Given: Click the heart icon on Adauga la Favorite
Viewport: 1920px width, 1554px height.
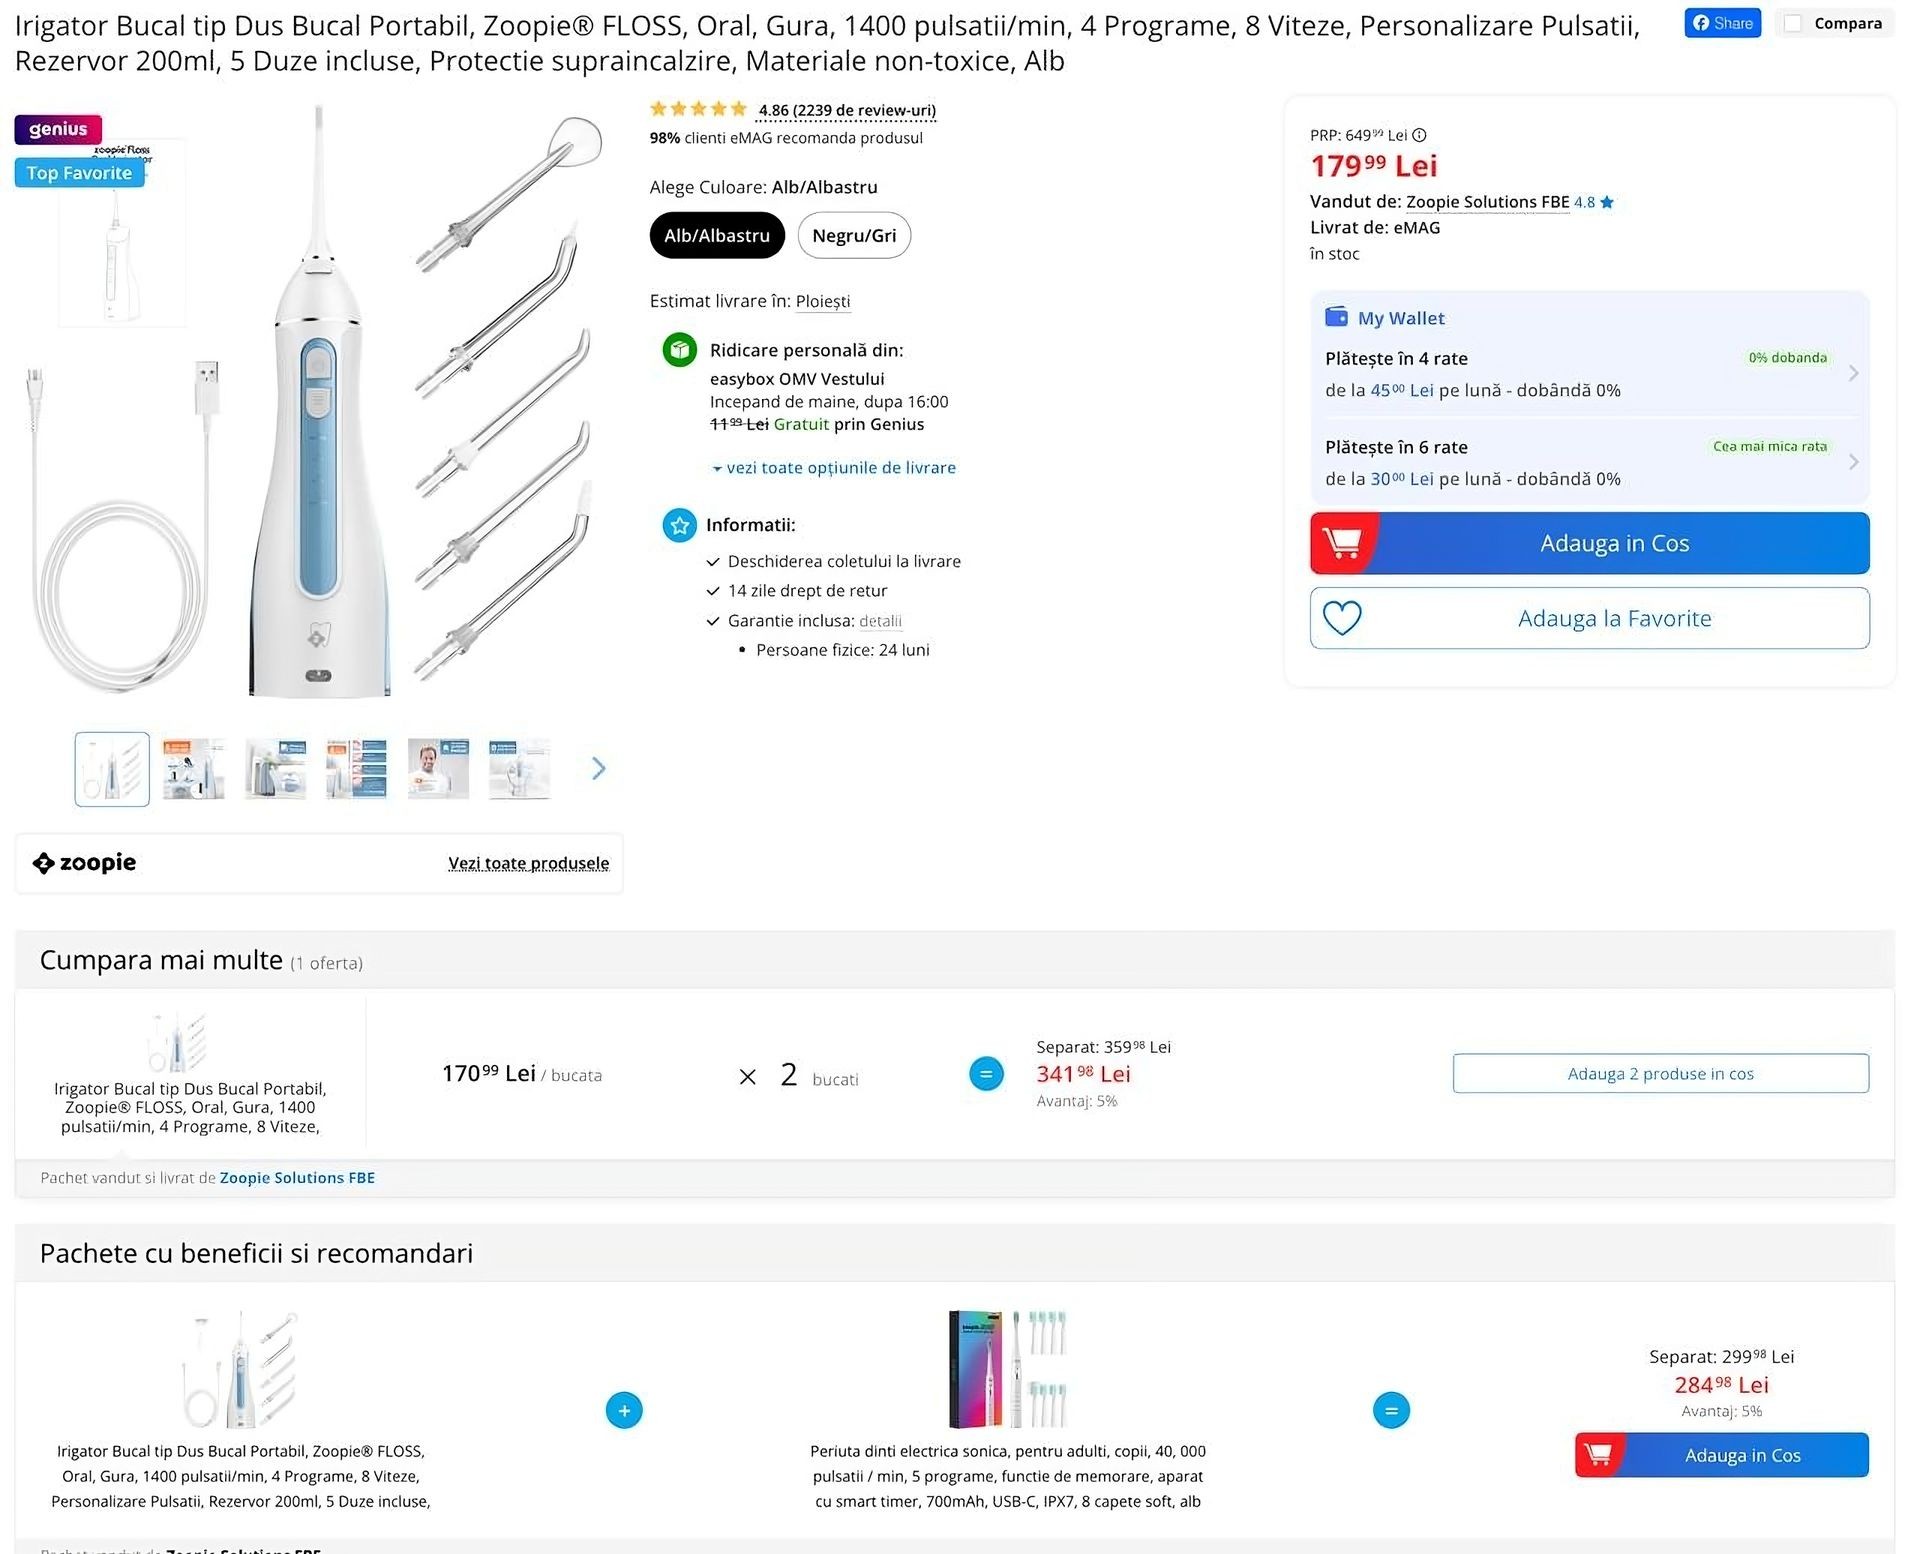Looking at the screenshot, I should click(x=1342, y=618).
